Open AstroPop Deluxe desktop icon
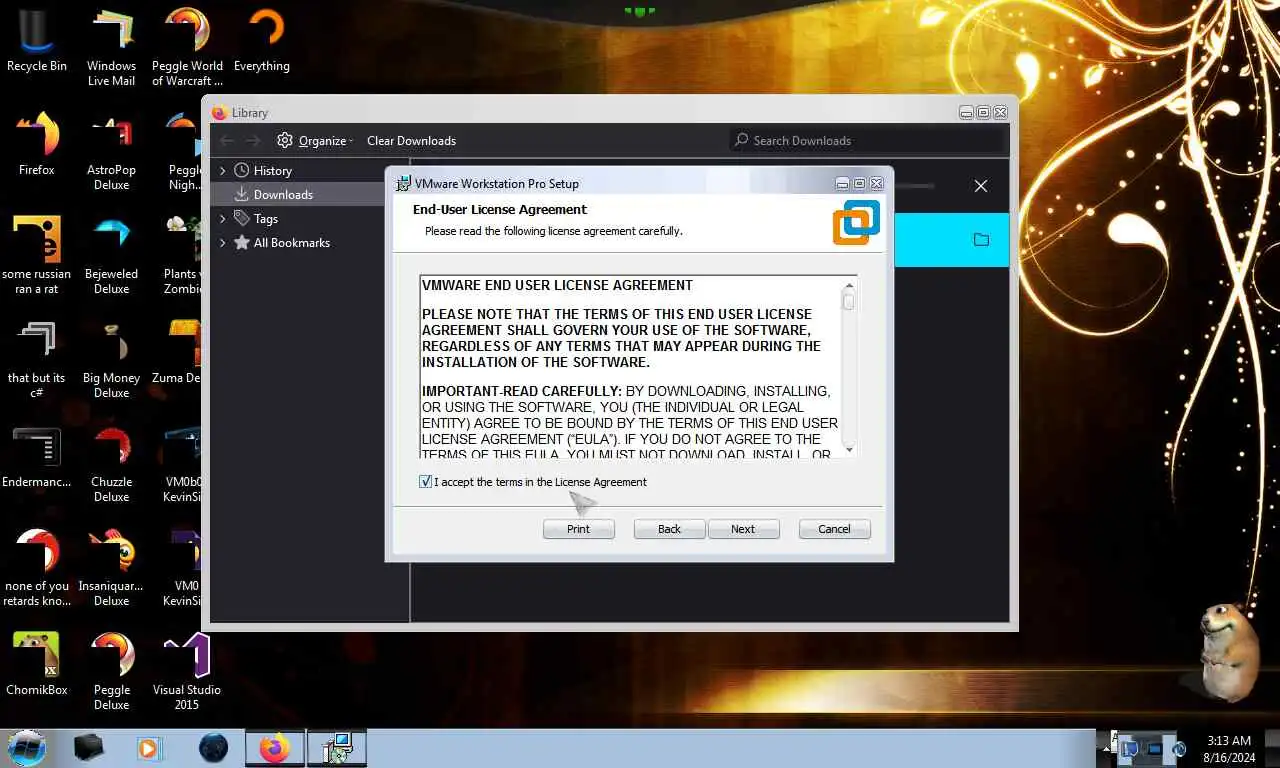Screen dimensions: 1280x768 tap(111, 151)
